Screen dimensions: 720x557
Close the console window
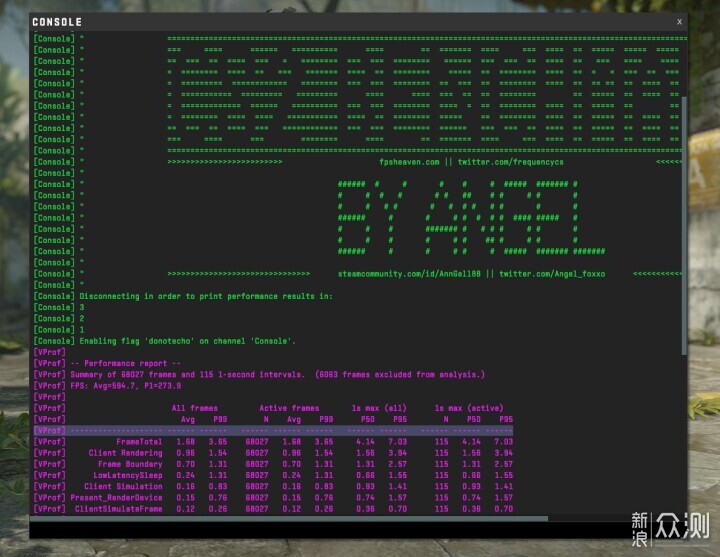679,22
